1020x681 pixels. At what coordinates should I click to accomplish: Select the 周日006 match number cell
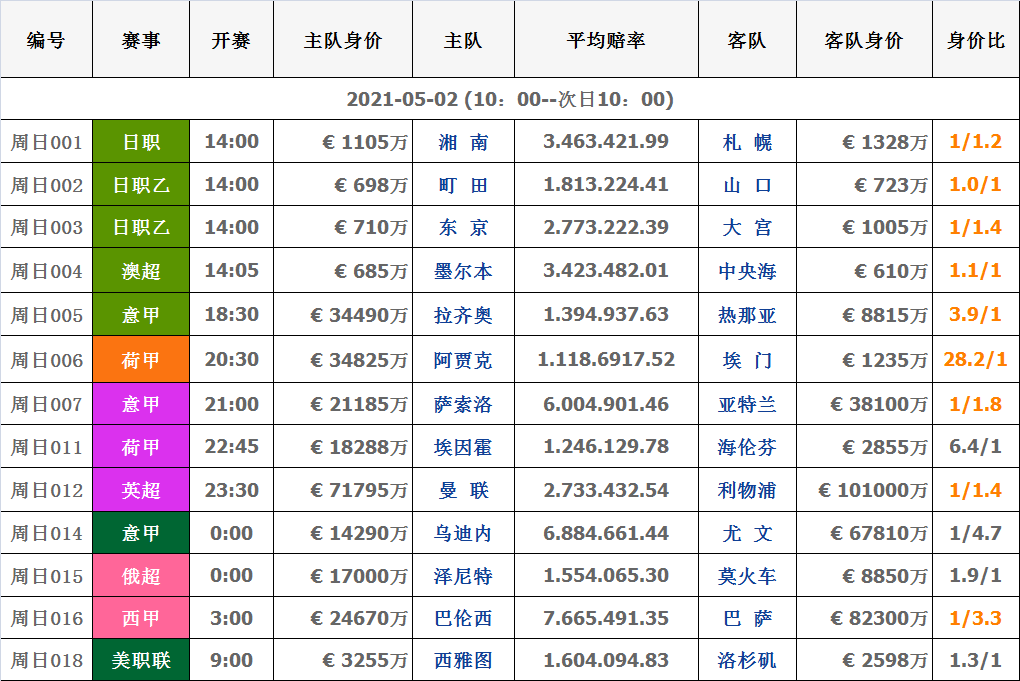click(x=47, y=360)
